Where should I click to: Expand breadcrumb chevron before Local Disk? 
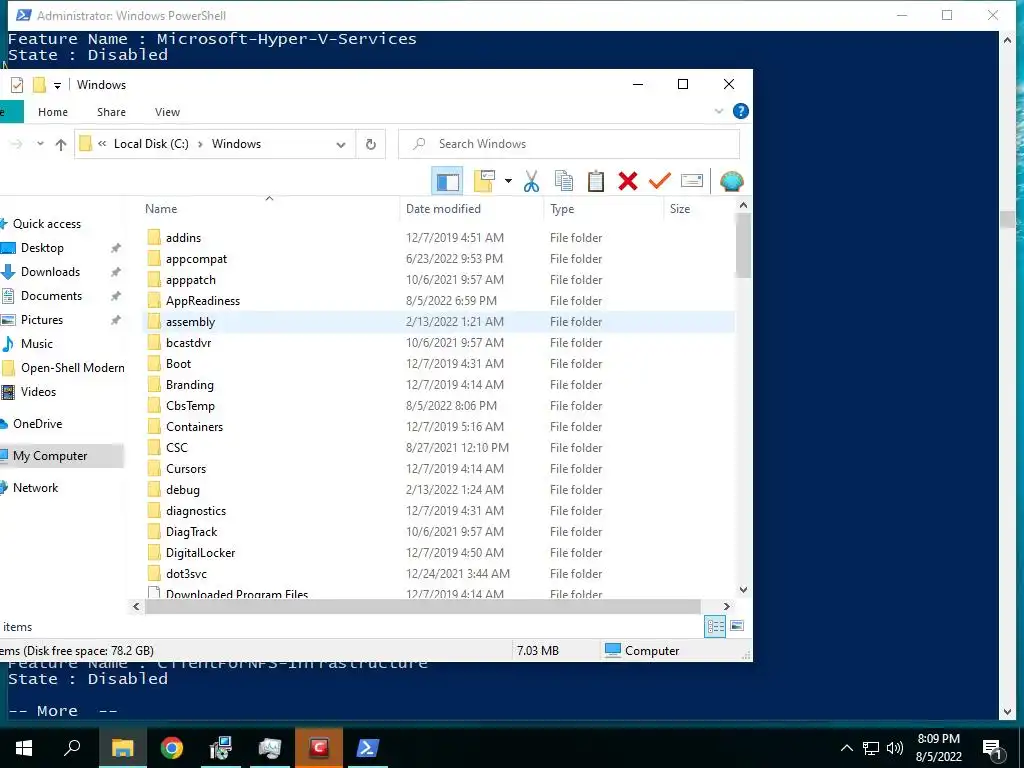tap(102, 144)
